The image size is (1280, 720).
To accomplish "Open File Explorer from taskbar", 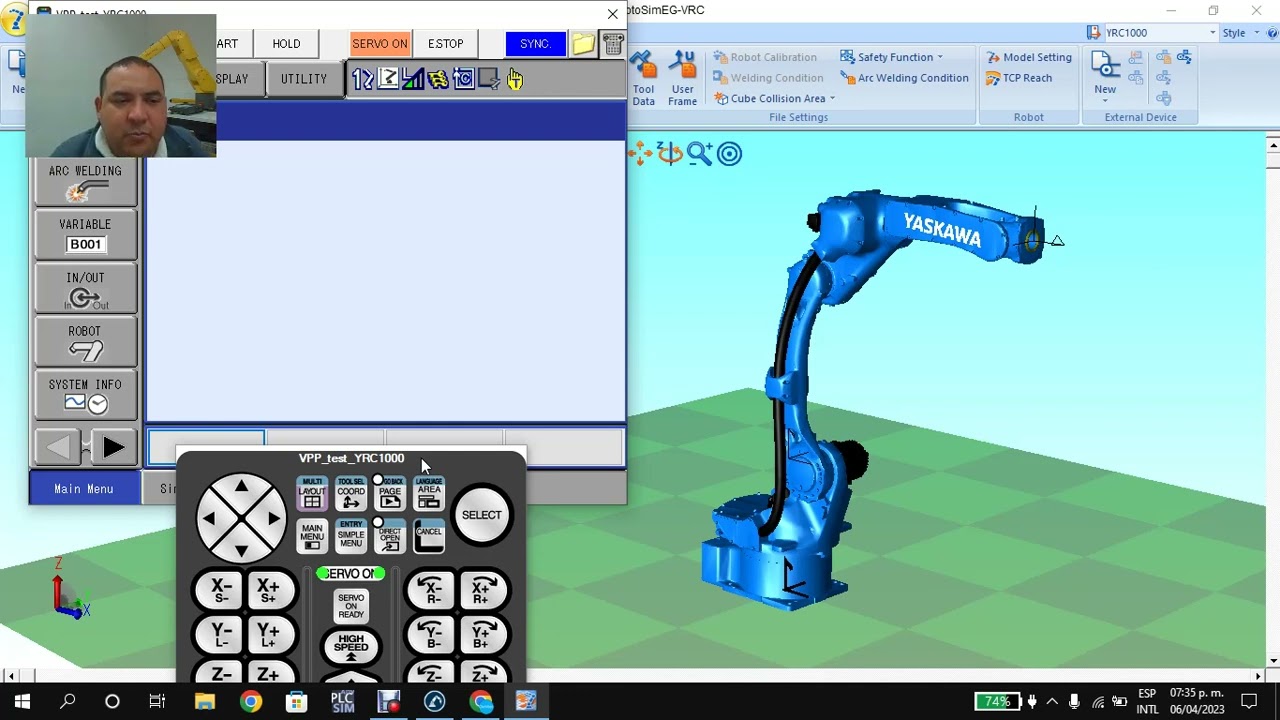I will pyautogui.click(x=204, y=702).
